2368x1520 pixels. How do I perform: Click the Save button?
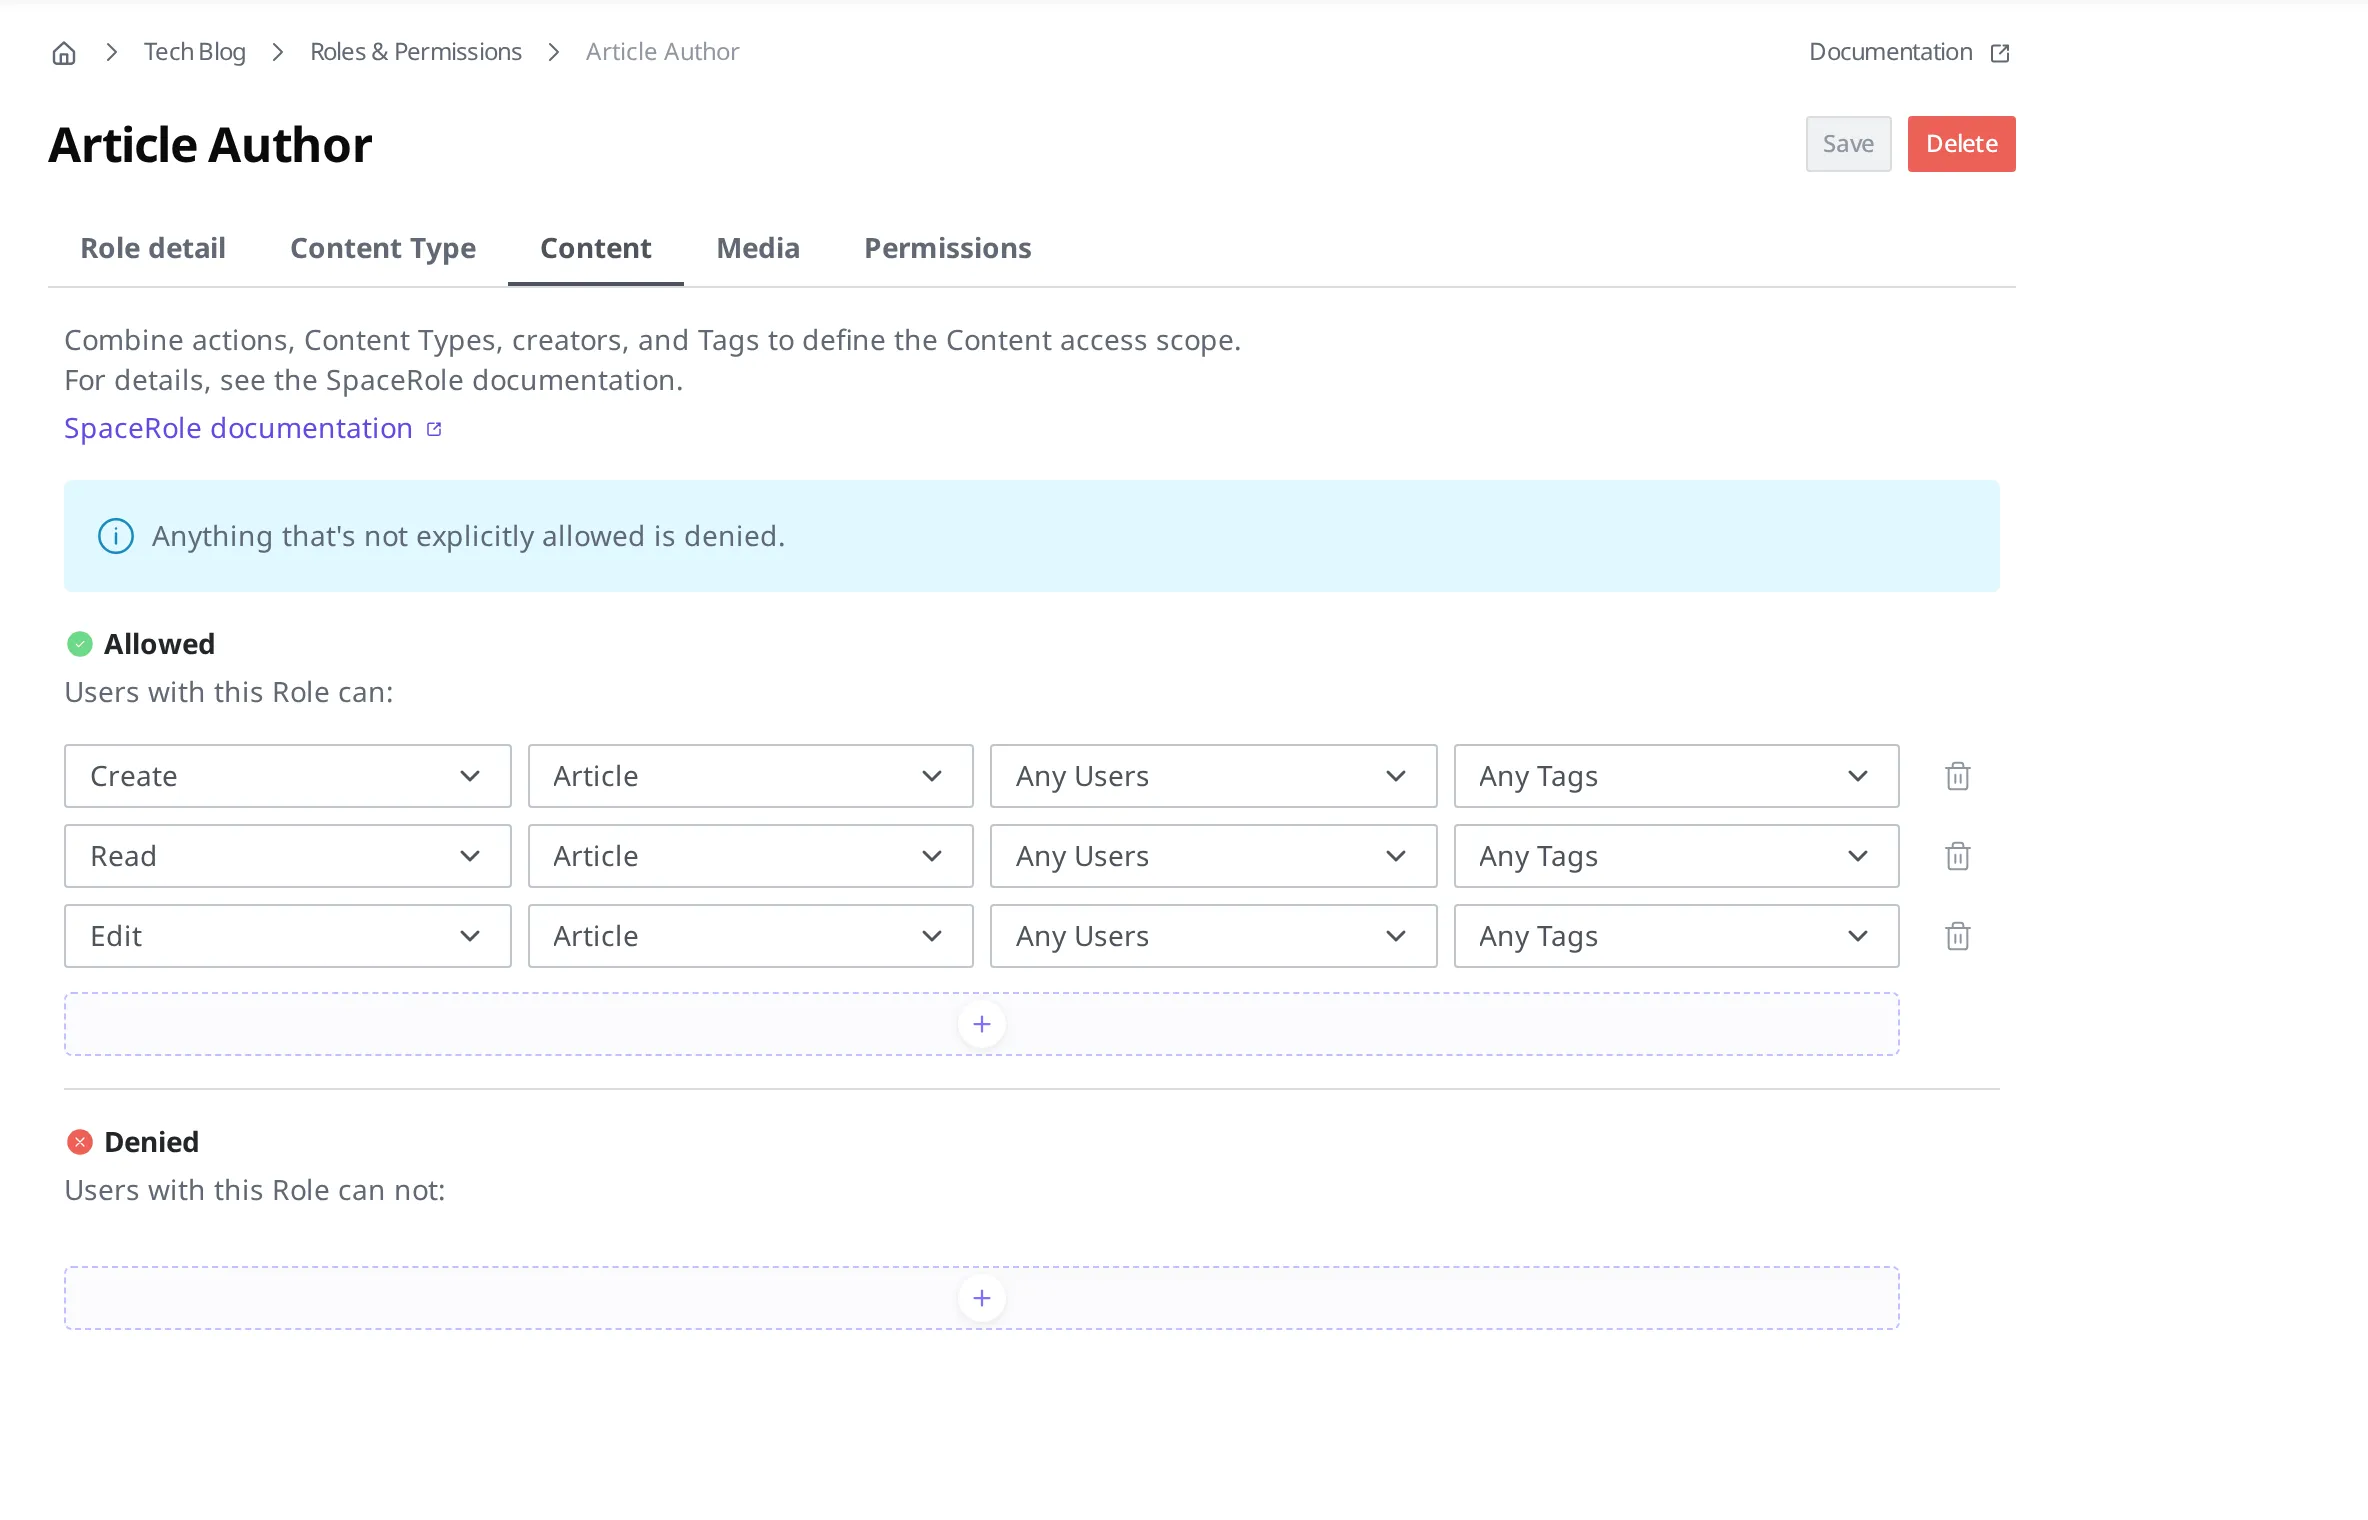1848,144
